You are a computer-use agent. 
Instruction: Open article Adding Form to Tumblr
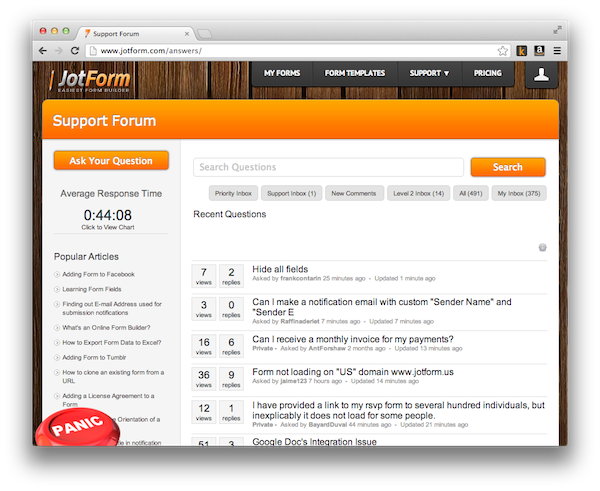[94, 357]
